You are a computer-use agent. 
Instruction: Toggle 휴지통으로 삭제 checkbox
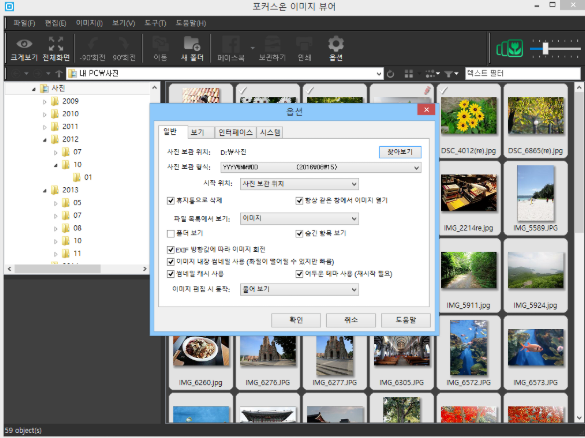point(171,201)
